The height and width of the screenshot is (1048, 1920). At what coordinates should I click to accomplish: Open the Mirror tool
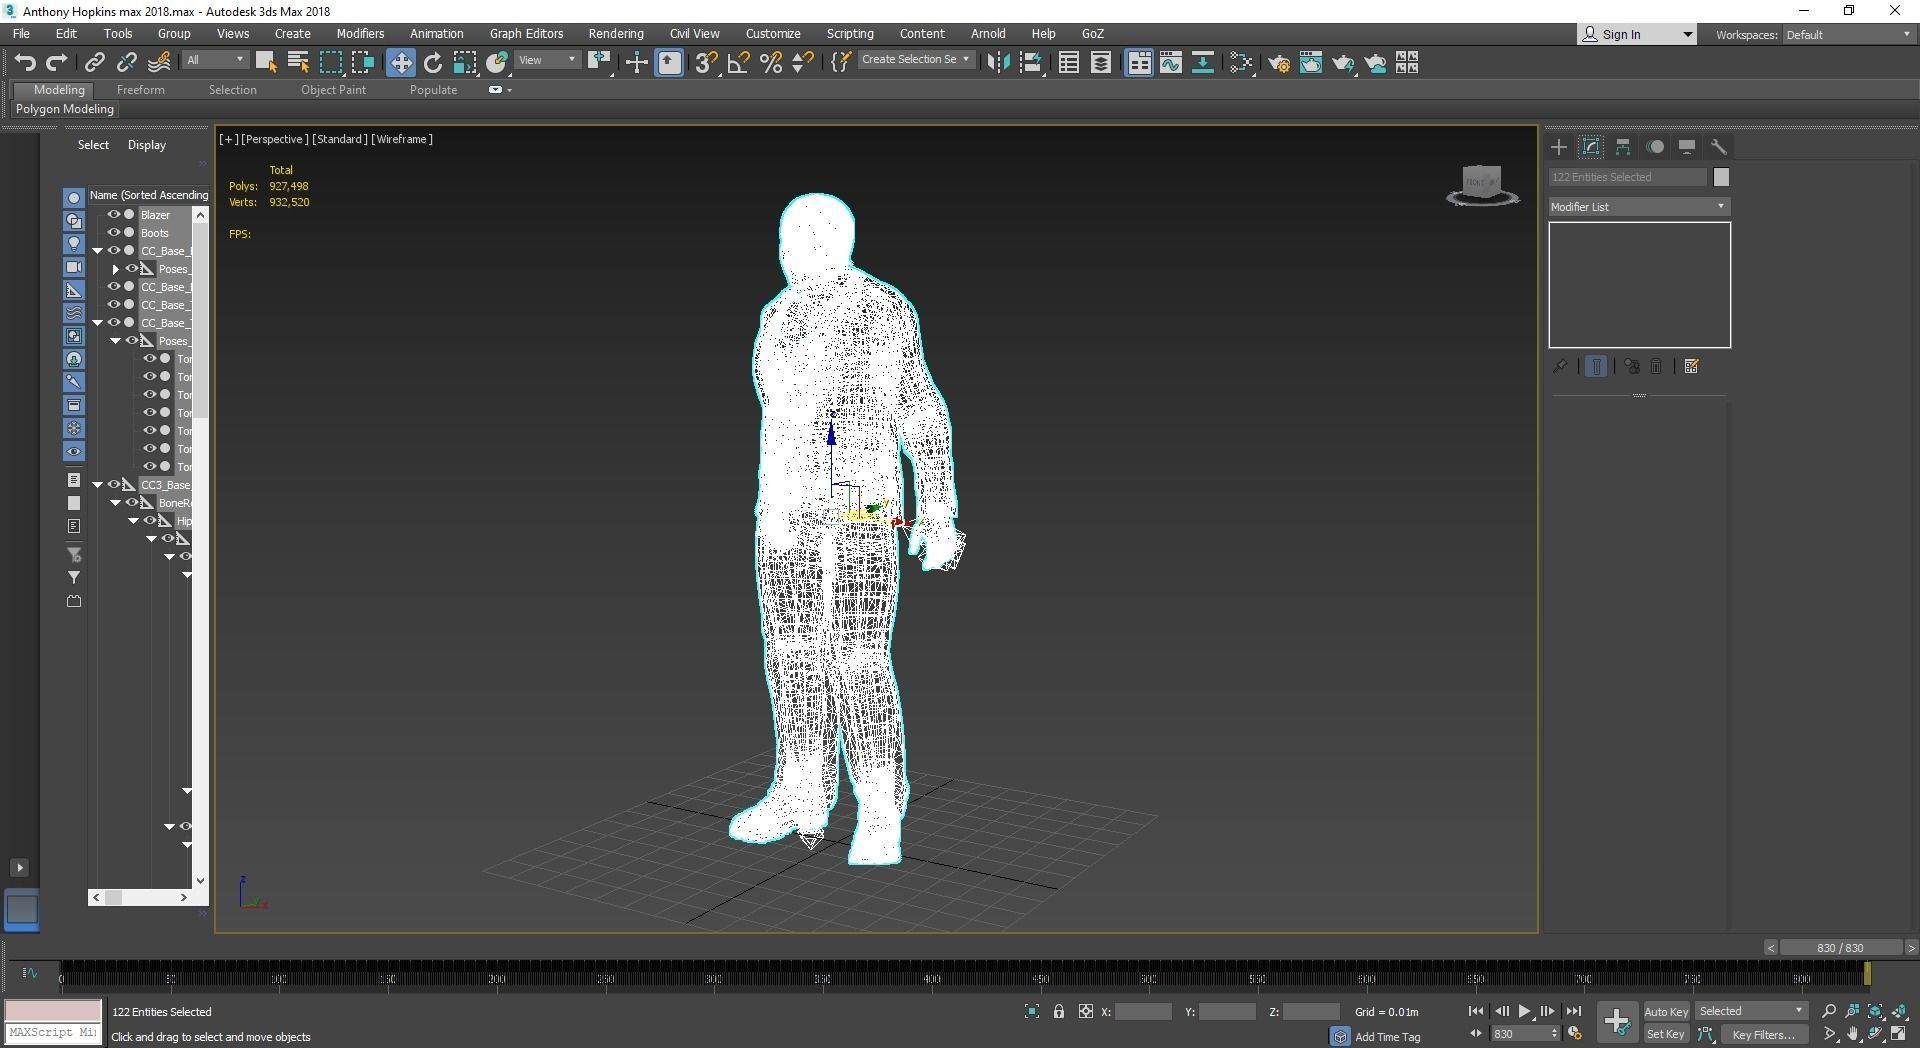997,63
